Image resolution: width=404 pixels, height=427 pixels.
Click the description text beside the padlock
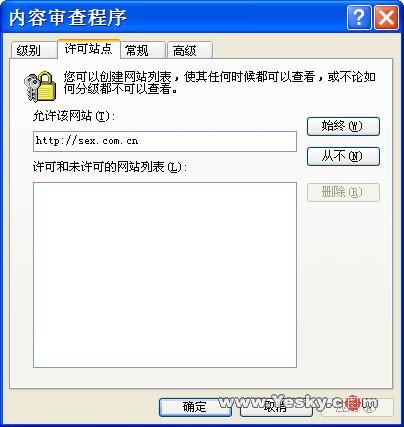point(219,83)
